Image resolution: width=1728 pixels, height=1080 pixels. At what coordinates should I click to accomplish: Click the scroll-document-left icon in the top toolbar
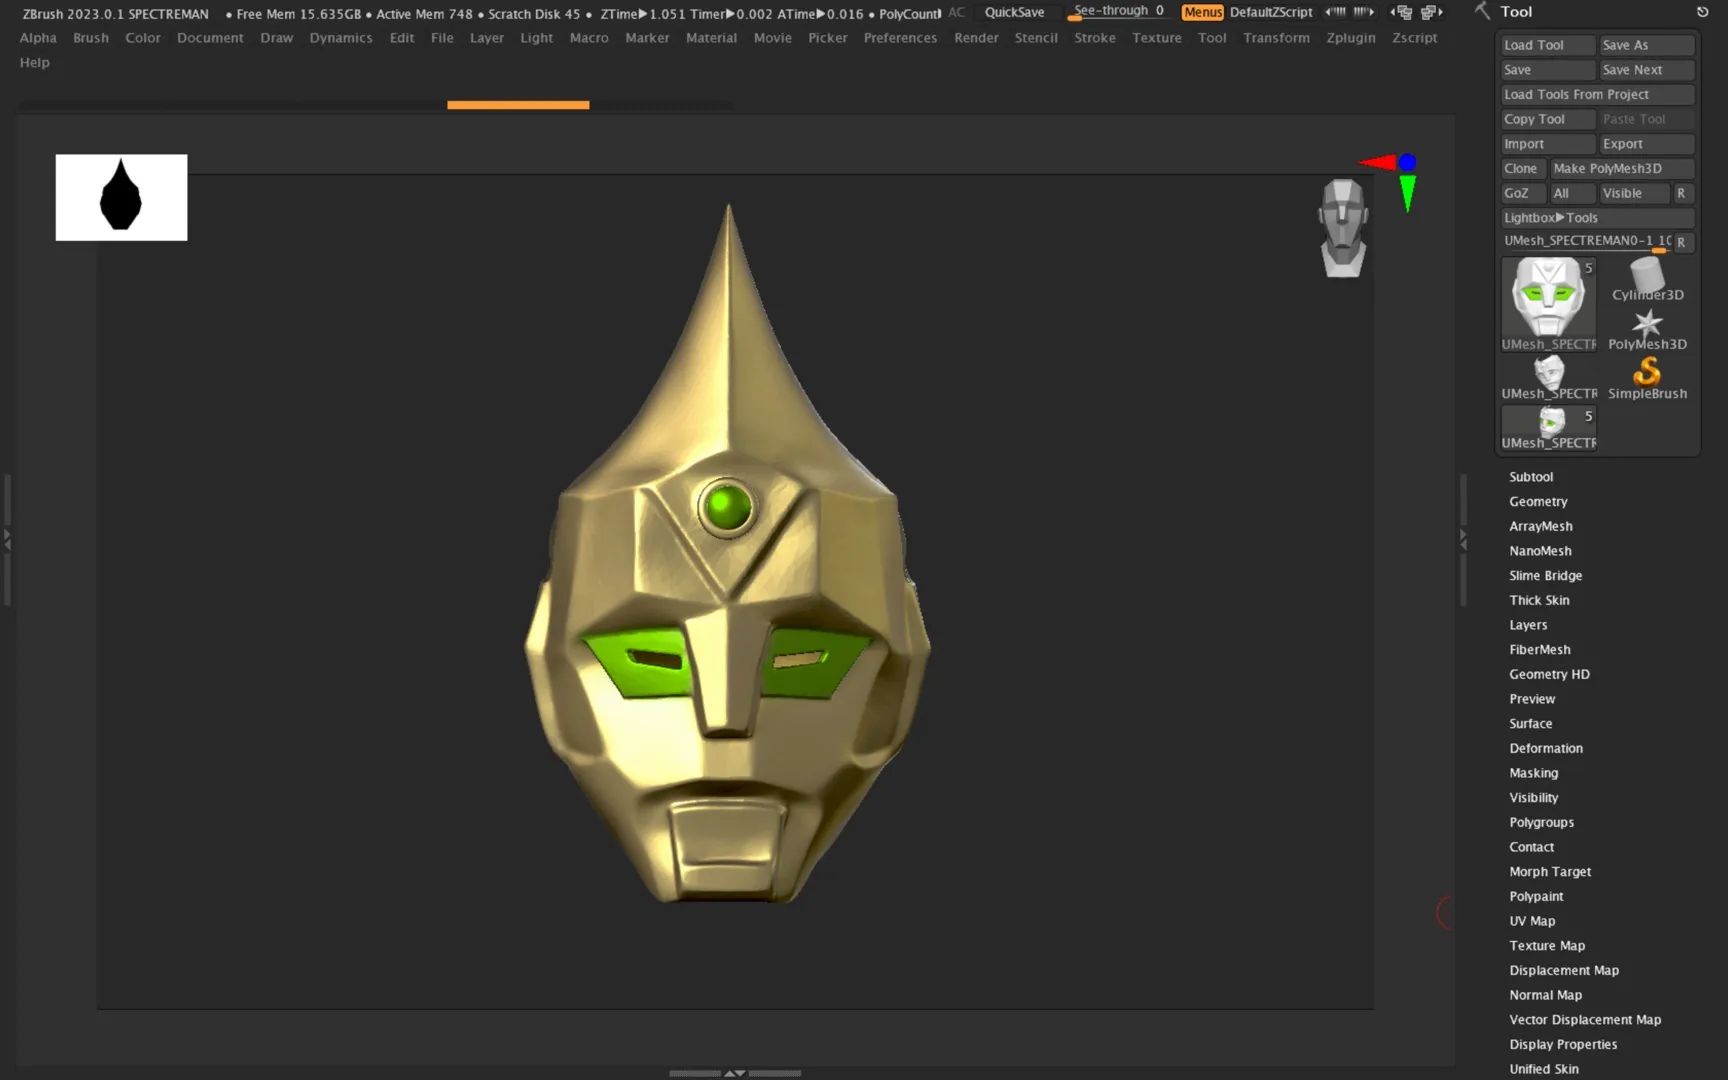1402,12
